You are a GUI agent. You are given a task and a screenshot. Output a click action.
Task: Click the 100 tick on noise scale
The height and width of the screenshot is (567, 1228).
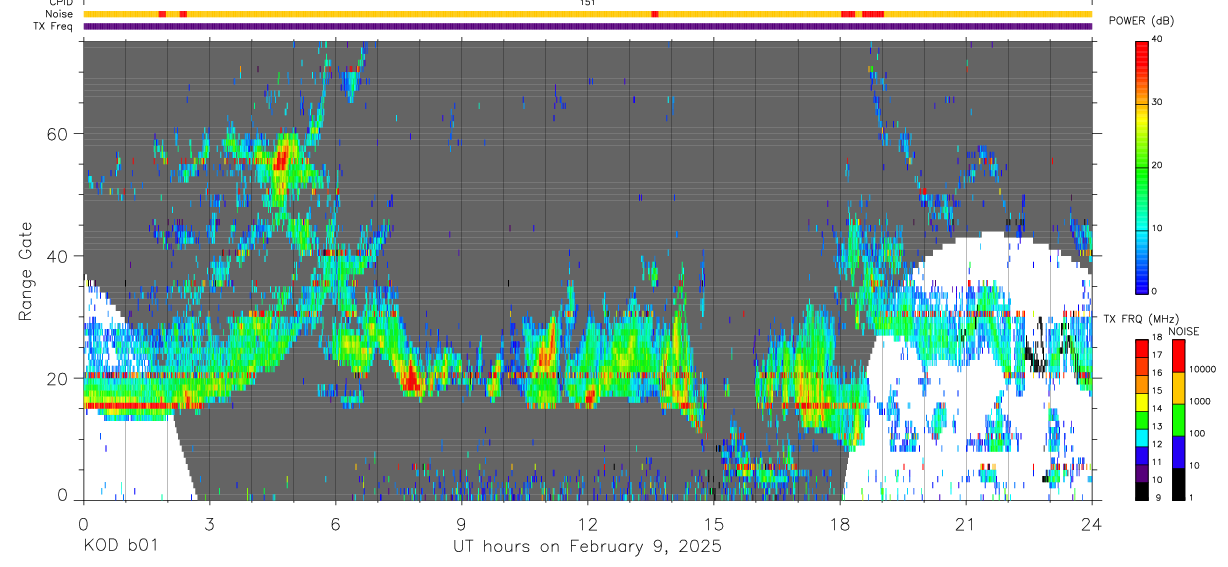coord(1196,433)
